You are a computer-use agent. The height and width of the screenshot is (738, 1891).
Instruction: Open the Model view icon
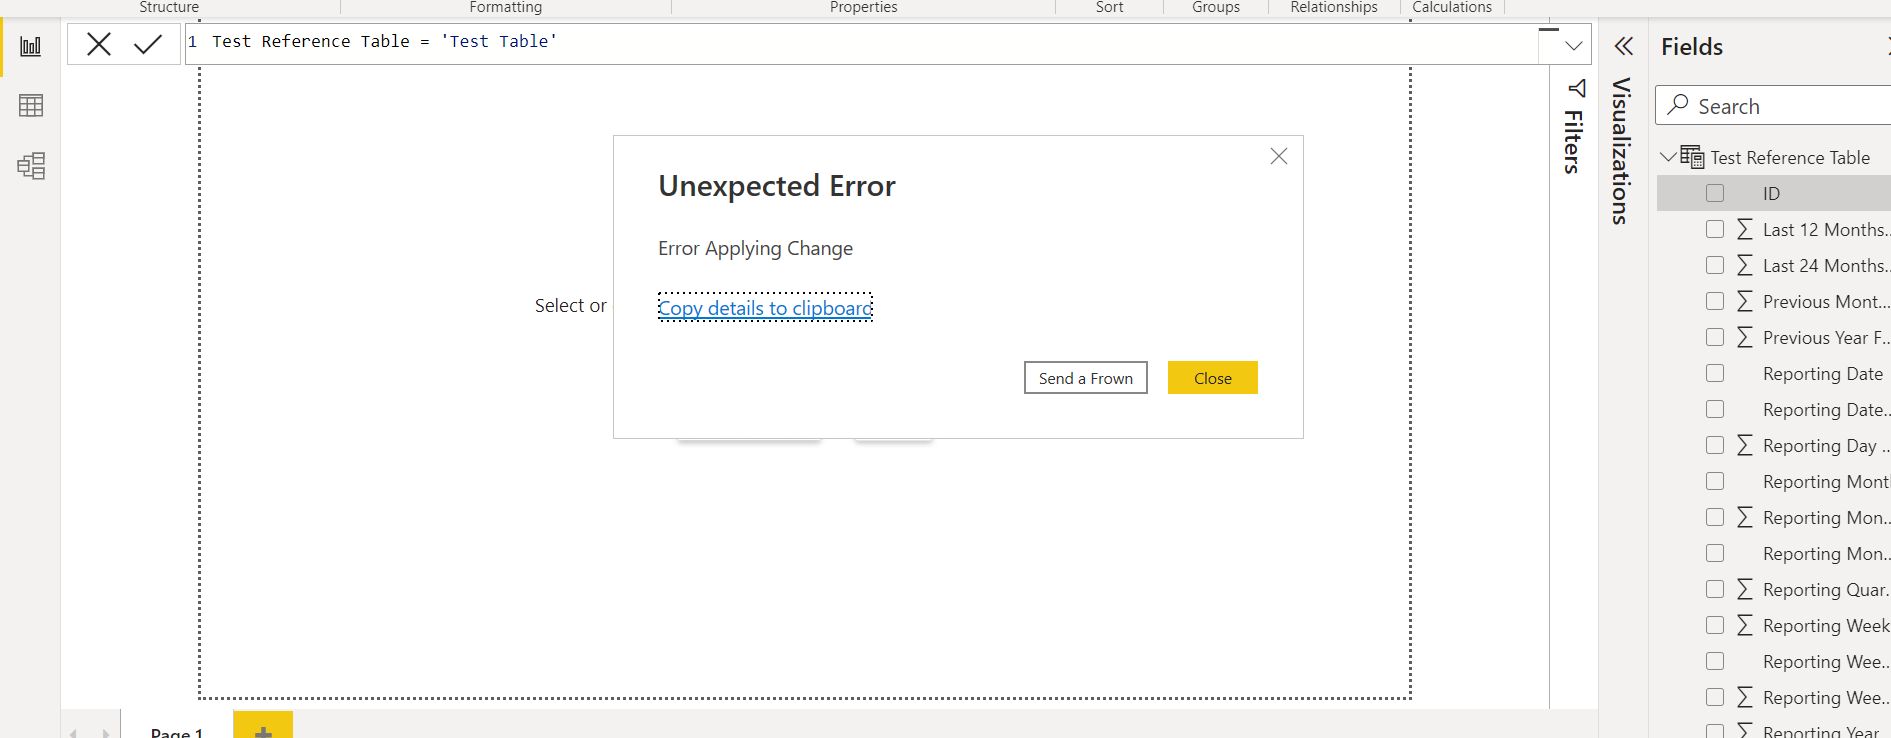(x=31, y=166)
